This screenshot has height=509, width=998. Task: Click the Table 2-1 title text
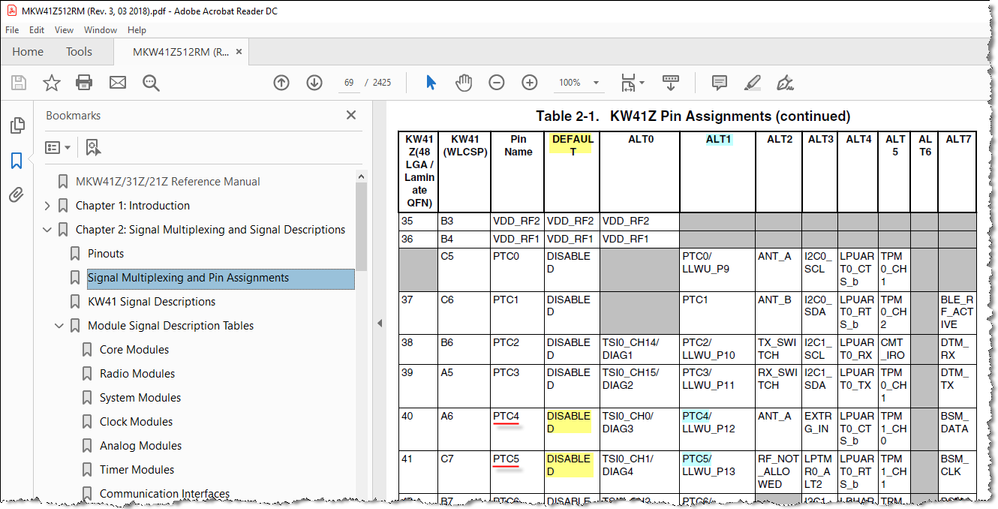(x=692, y=116)
